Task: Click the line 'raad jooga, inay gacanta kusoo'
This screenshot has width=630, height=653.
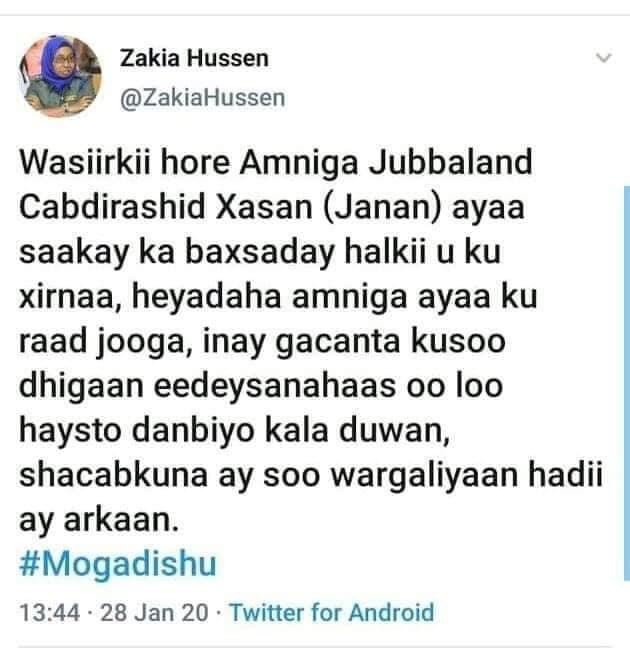Action: pos(262,342)
